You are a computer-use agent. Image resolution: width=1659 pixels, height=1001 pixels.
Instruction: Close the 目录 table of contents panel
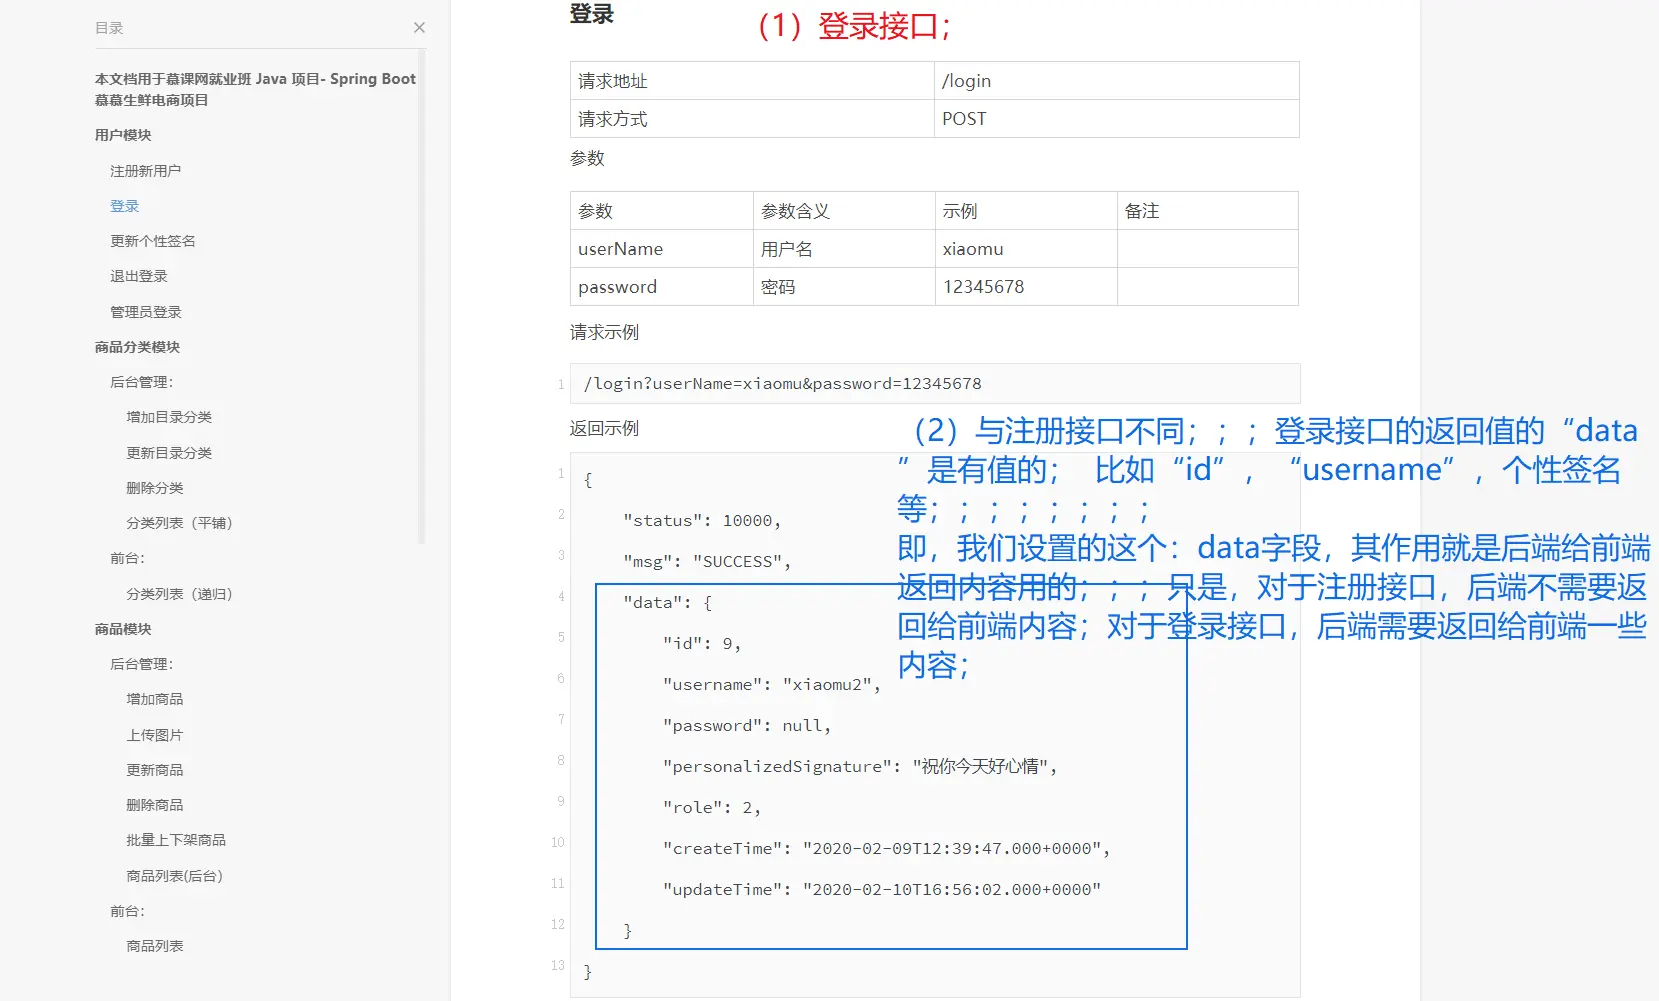point(419,28)
